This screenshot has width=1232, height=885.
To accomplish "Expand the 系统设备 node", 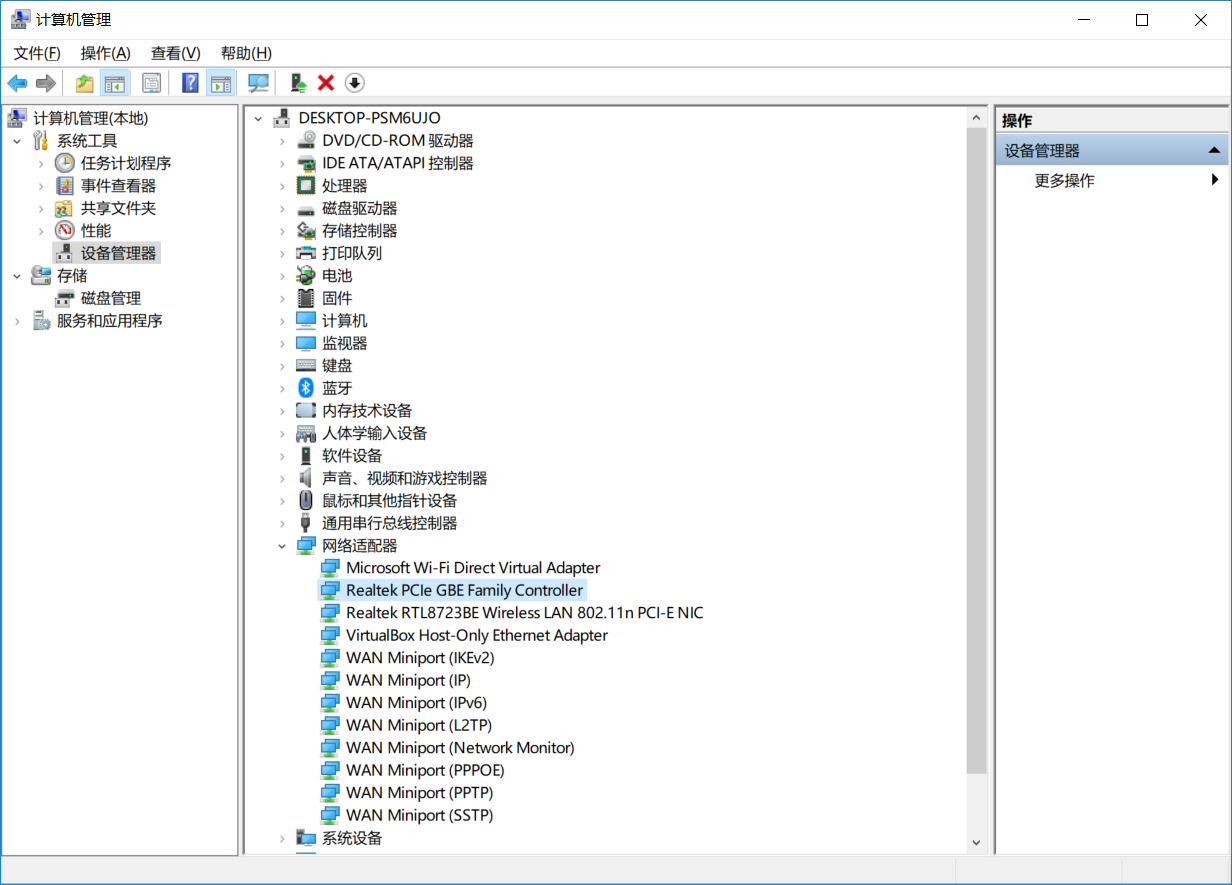I will tap(282, 838).
